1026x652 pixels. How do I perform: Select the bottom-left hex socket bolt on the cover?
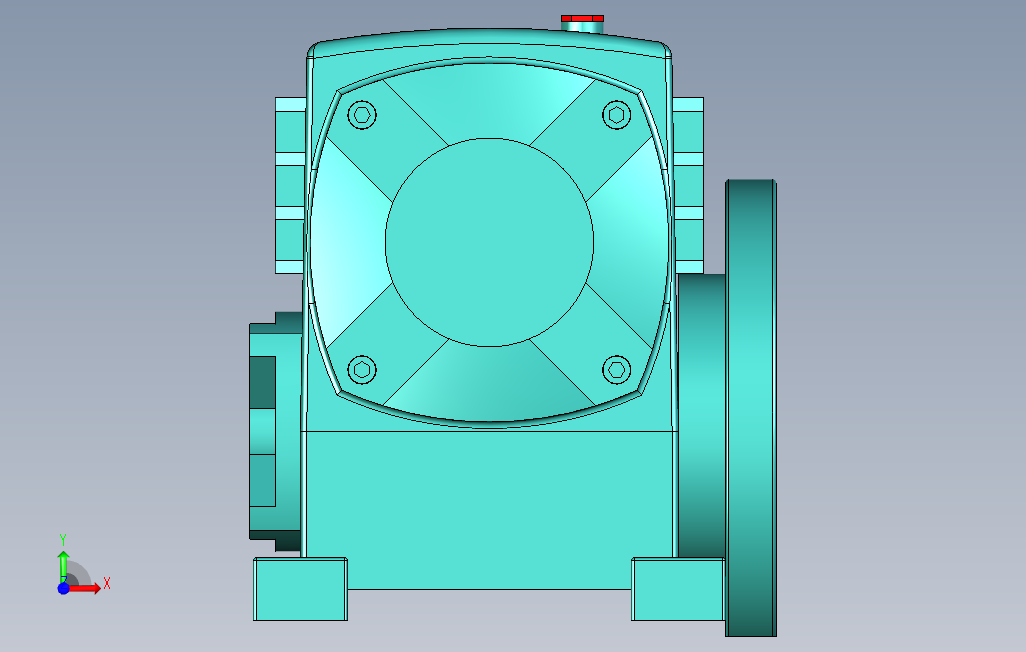pos(362,370)
